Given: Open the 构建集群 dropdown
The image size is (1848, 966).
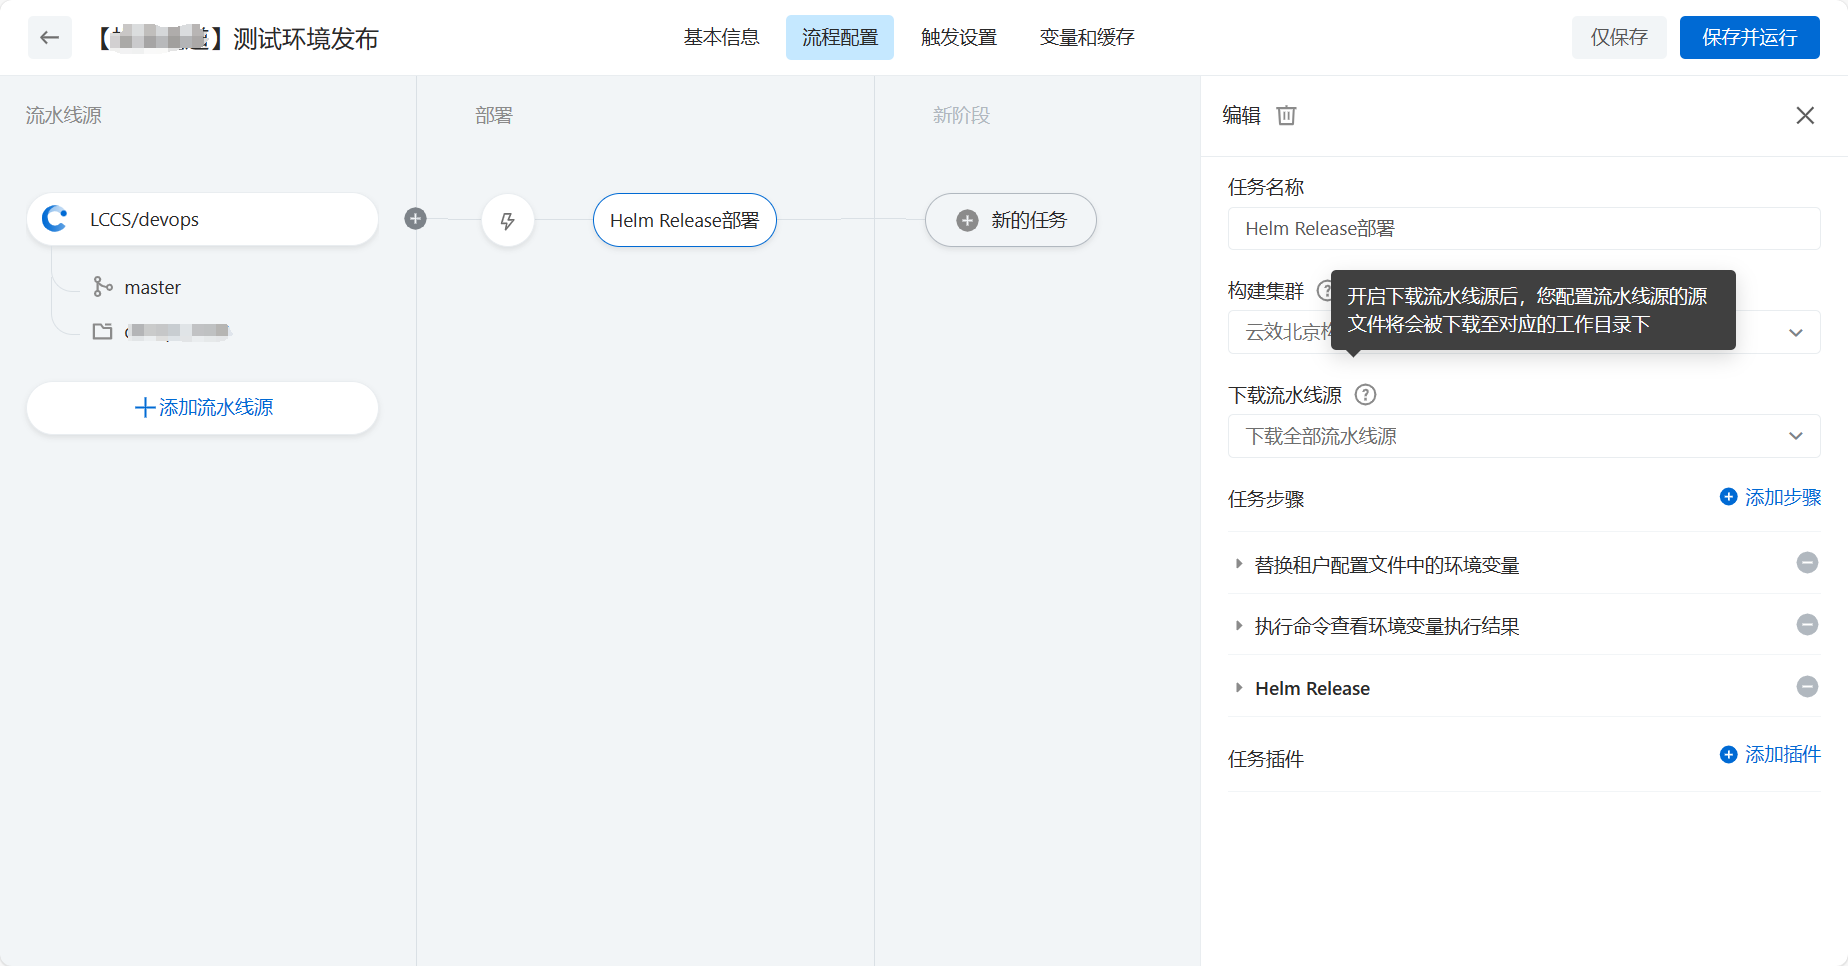Looking at the screenshot, I should pos(1524,332).
